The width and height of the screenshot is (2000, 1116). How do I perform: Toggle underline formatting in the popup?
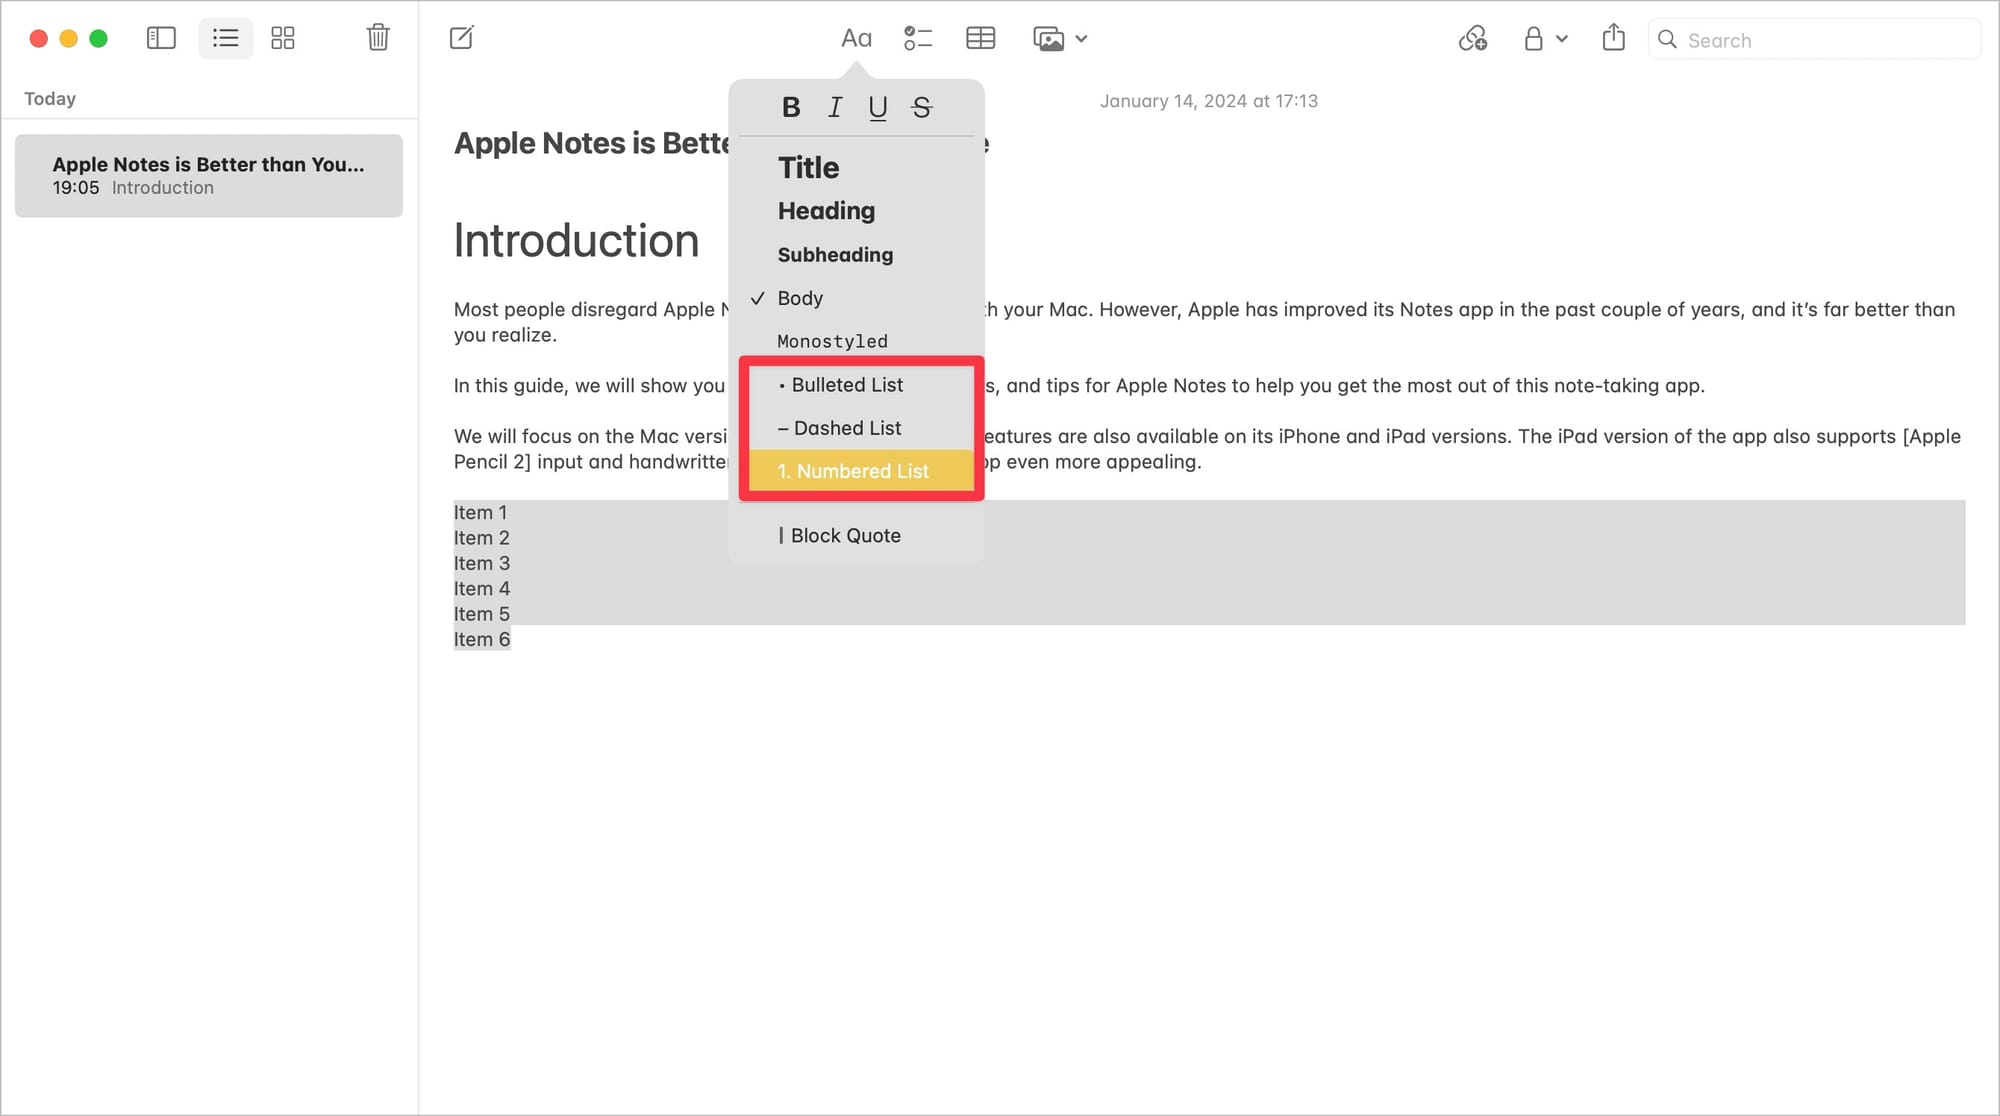[x=878, y=107]
